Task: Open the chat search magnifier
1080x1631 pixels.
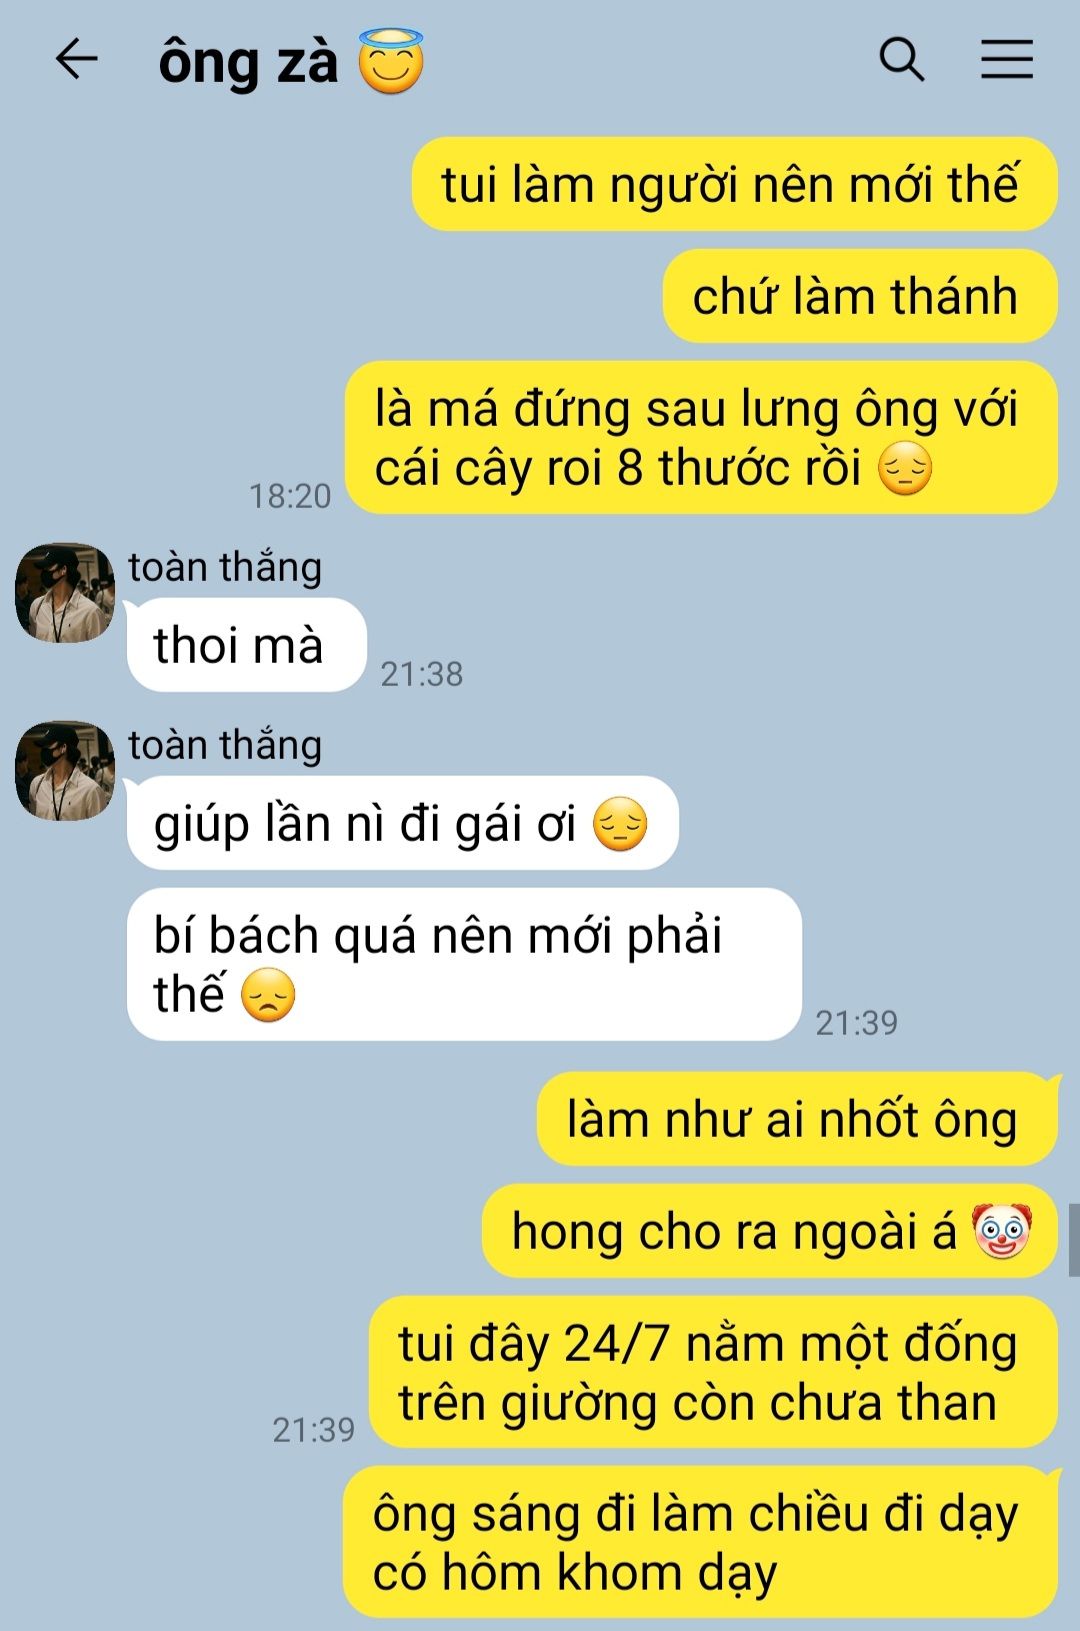Action: coord(901,59)
